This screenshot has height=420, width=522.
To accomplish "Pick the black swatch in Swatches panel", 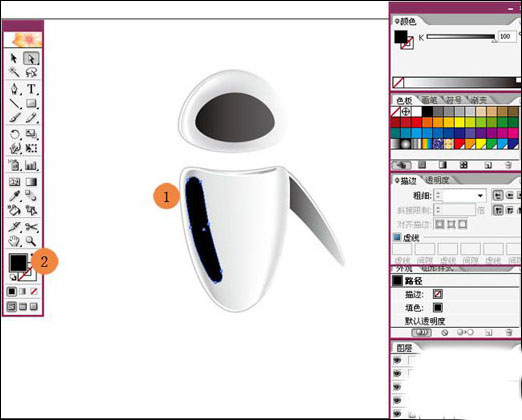I will (x=427, y=111).
